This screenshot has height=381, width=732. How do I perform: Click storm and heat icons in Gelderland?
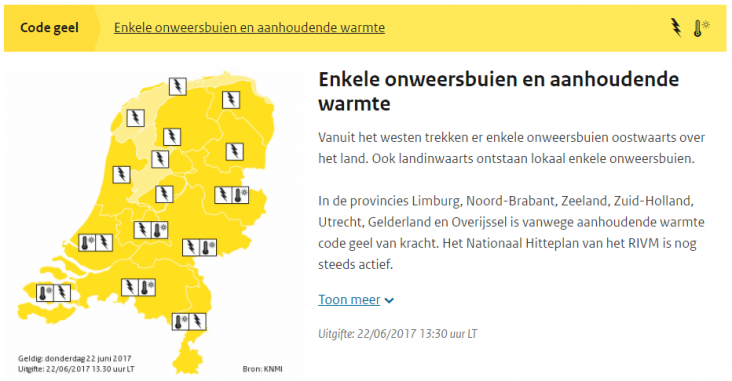point(199,247)
